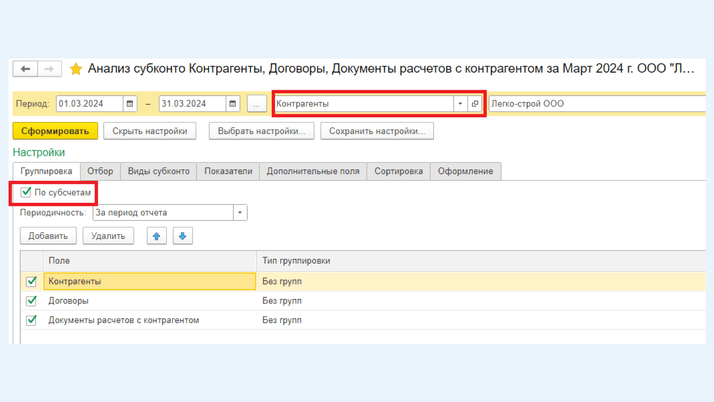
Task: Click the Тип группировки column header
Action: [x=481, y=261]
